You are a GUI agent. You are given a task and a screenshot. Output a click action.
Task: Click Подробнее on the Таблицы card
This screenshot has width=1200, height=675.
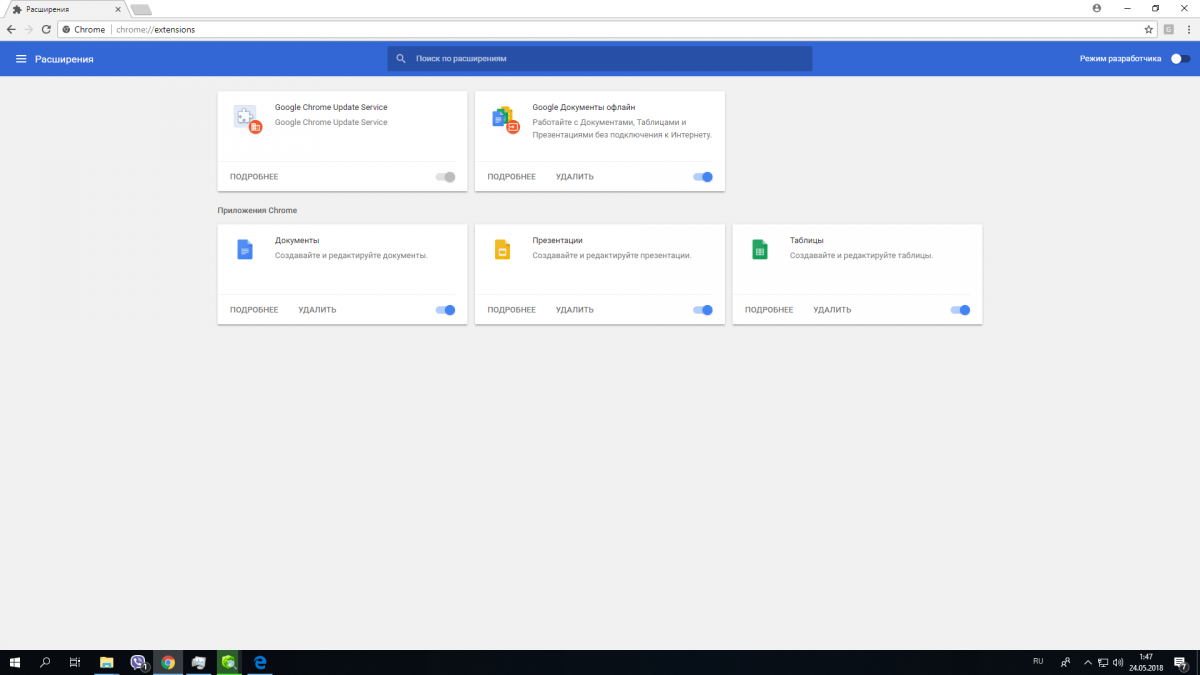point(769,310)
